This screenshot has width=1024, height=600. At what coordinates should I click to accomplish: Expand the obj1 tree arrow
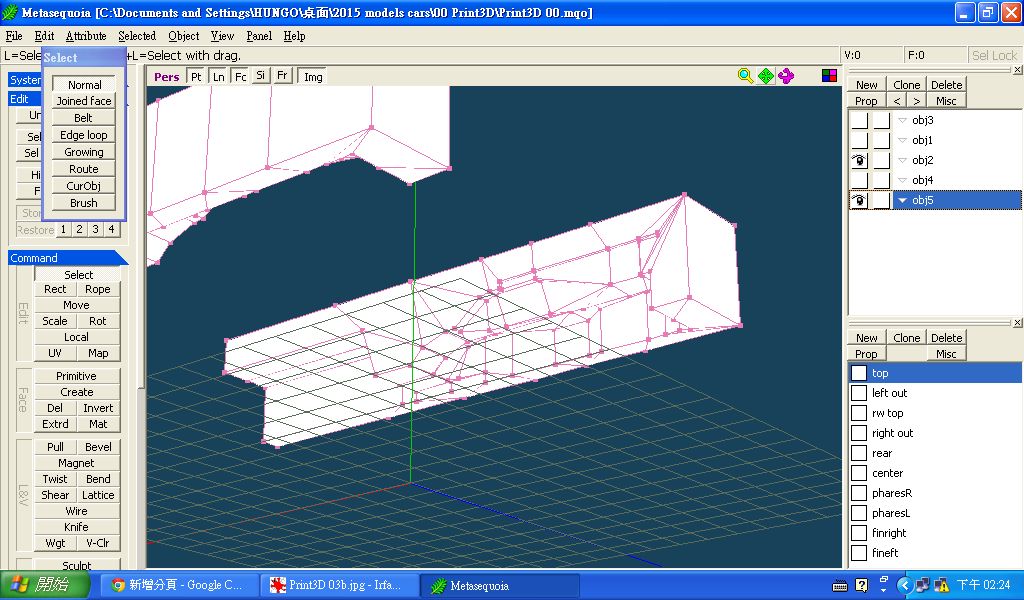click(x=903, y=141)
